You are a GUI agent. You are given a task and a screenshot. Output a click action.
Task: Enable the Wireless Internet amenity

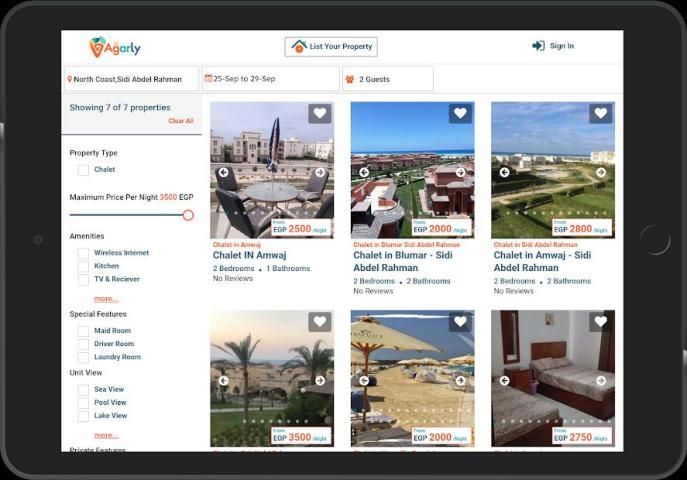click(x=83, y=253)
